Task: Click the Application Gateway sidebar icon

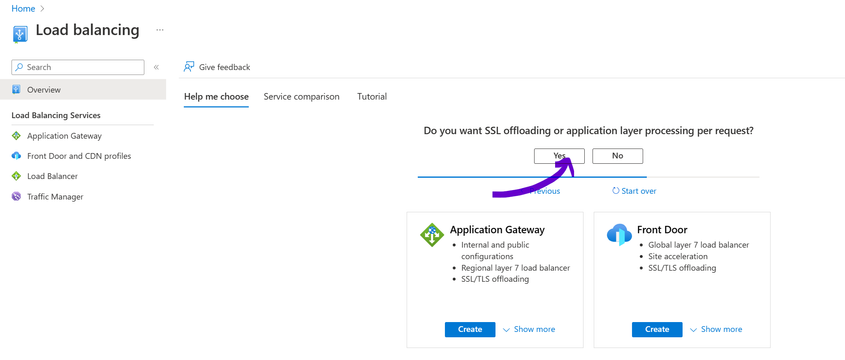Action: tap(16, 136)
